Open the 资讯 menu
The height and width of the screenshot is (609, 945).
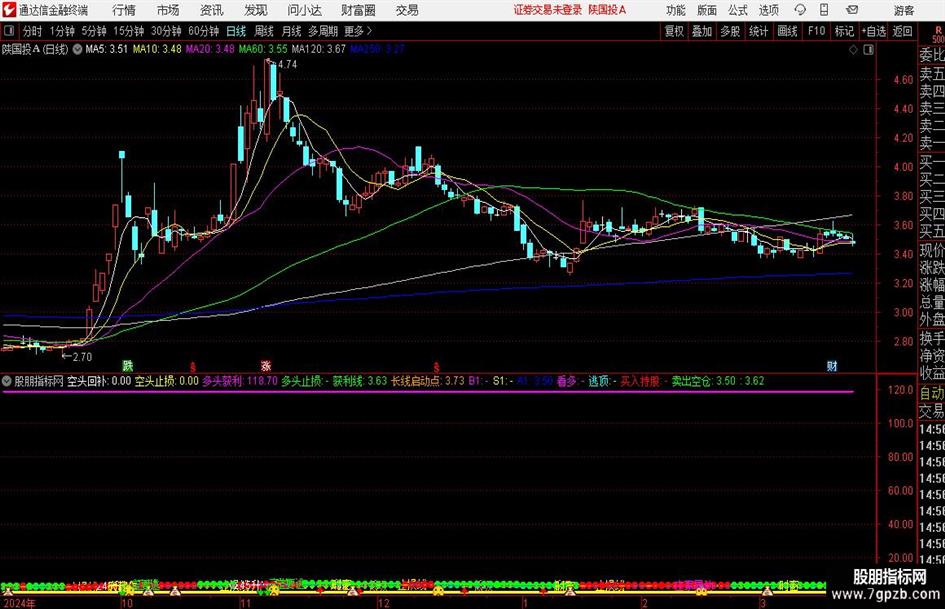pos(211,10)
